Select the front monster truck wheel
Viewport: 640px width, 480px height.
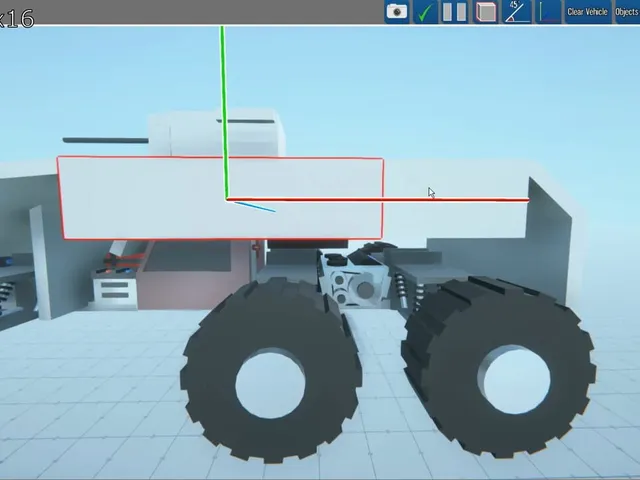(x=270, y=369)
